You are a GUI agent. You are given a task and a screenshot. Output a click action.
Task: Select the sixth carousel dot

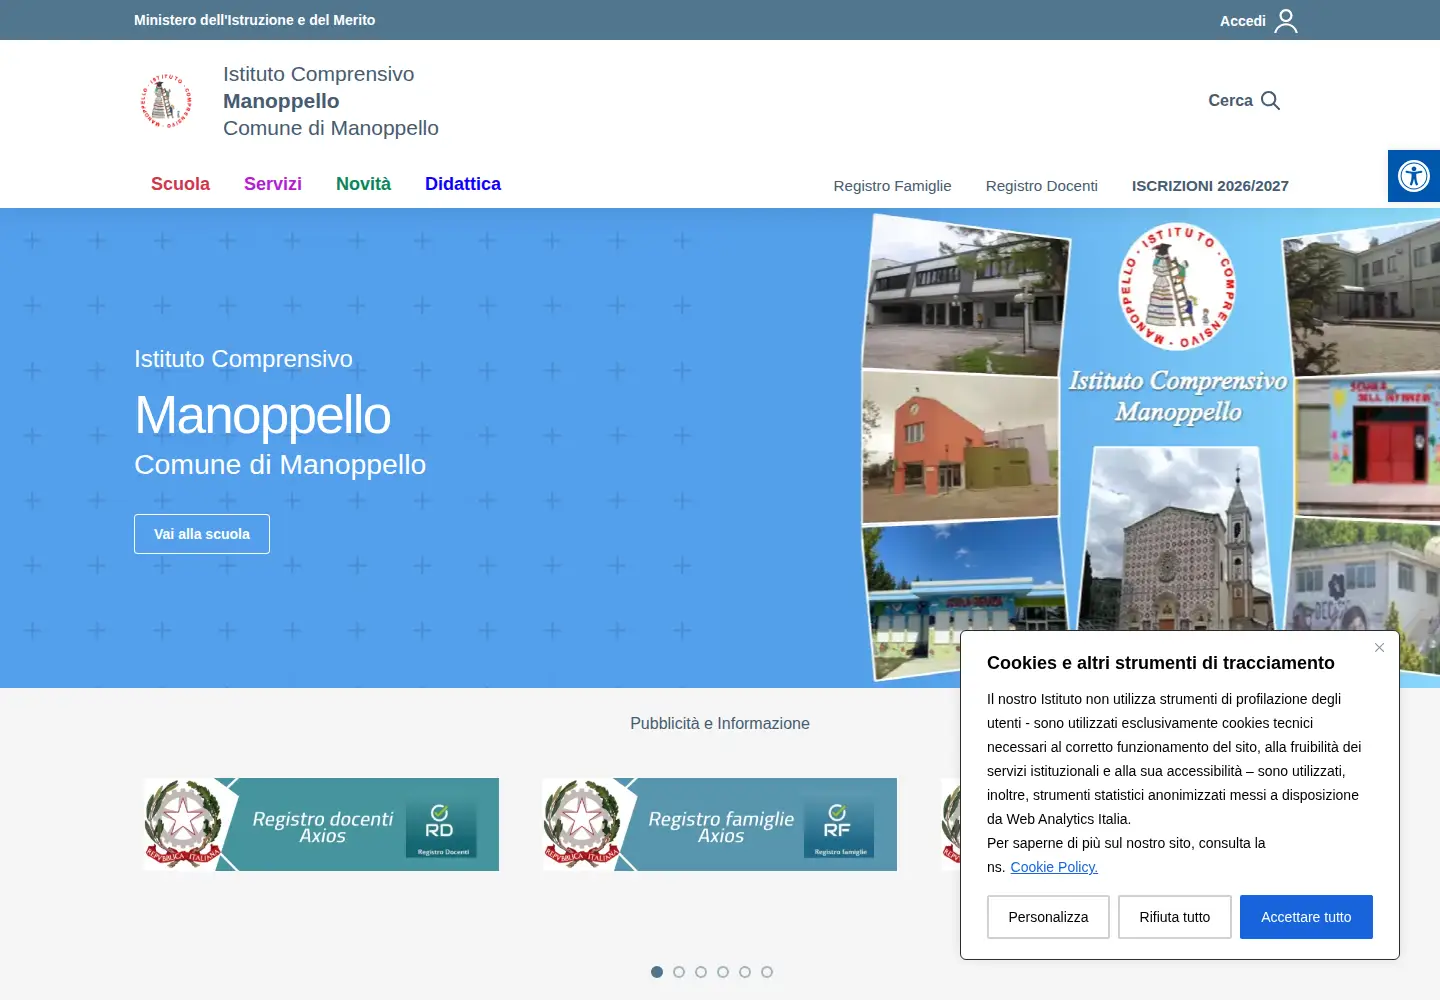(767, 972)
